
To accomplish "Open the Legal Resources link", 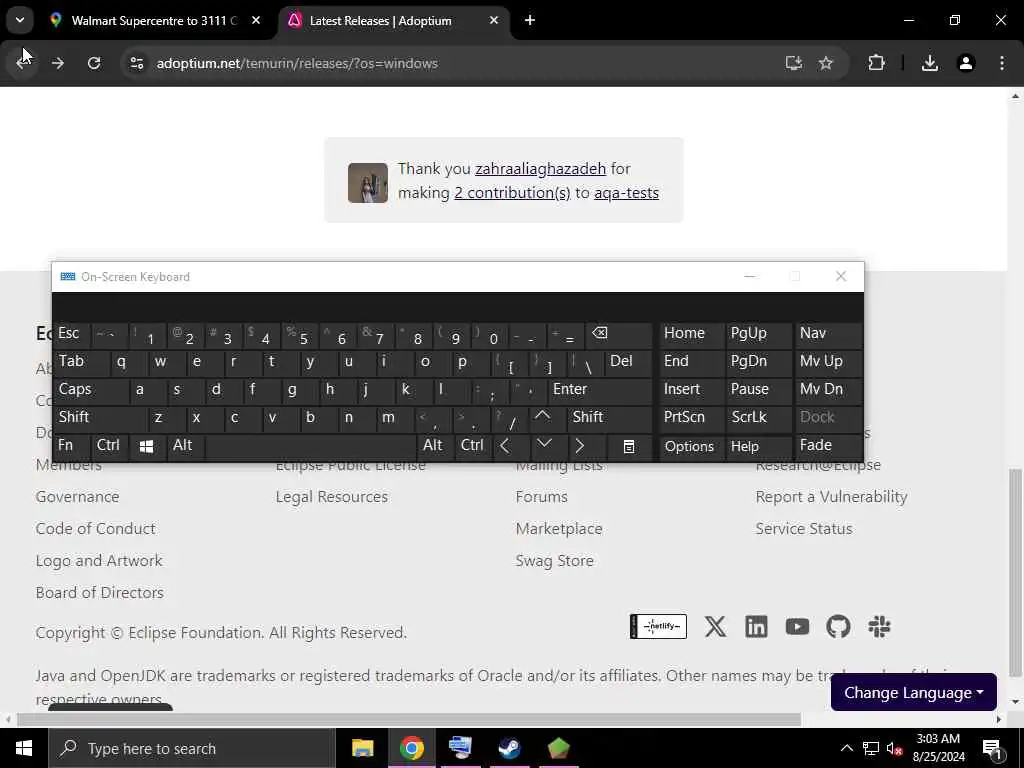I will (332, 496).
